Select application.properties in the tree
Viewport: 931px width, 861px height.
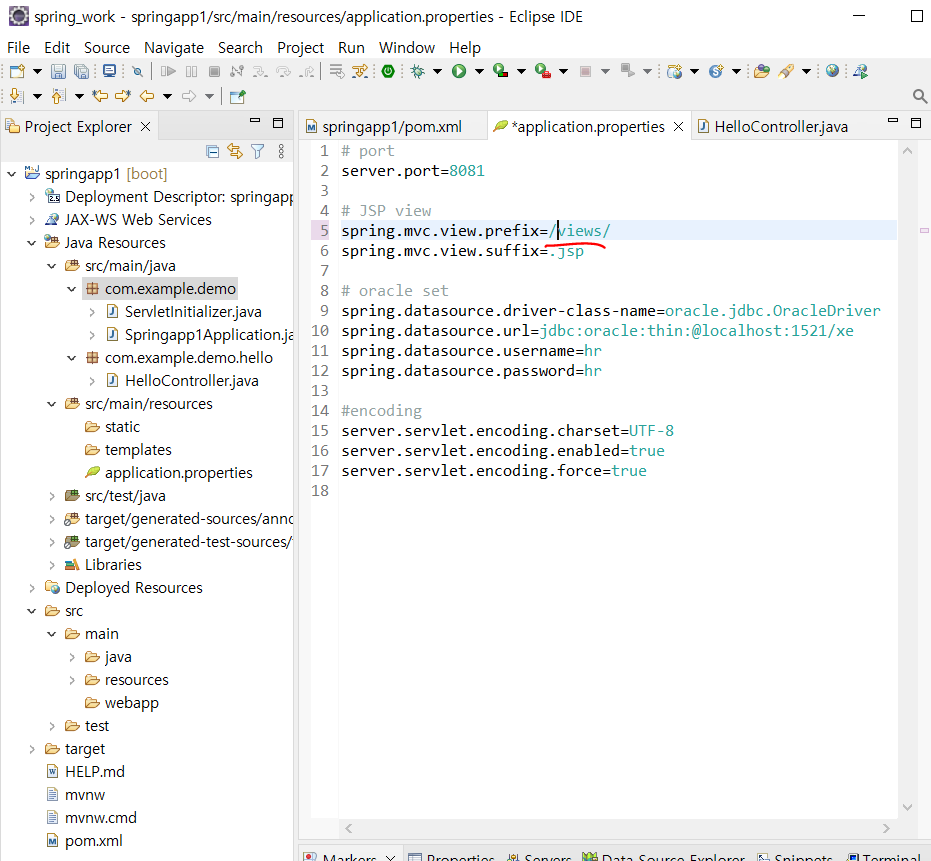click(178, 473)
